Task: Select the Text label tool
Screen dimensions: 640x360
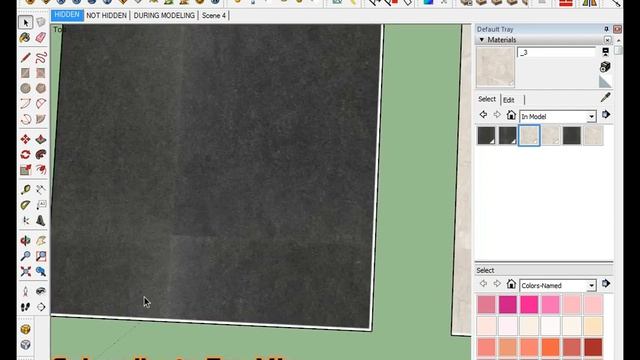Action: (x=41, y=205)
